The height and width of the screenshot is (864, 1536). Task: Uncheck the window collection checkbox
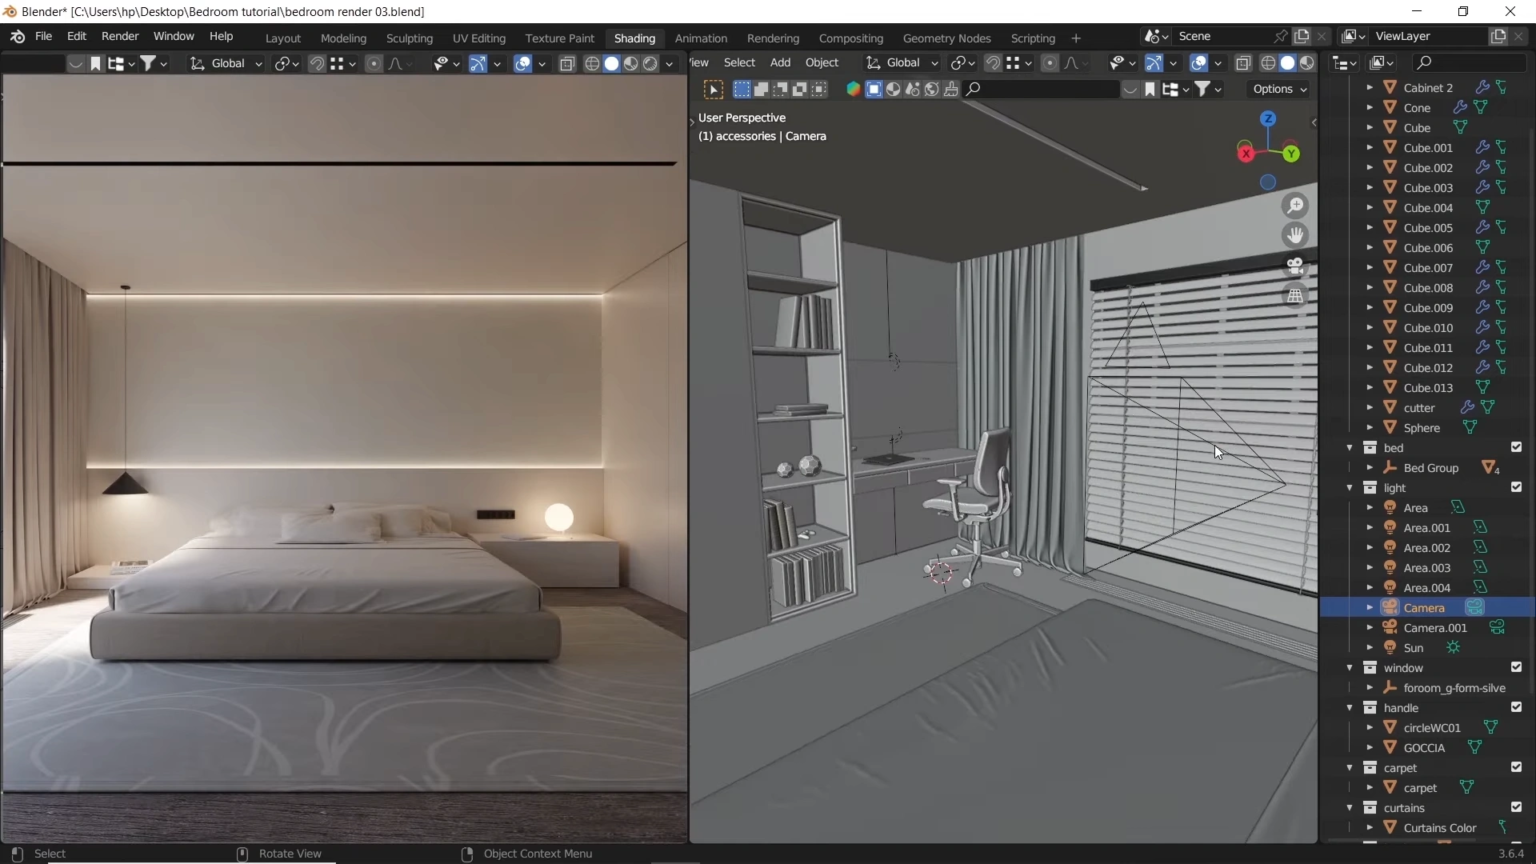[x=1516, y=668]
